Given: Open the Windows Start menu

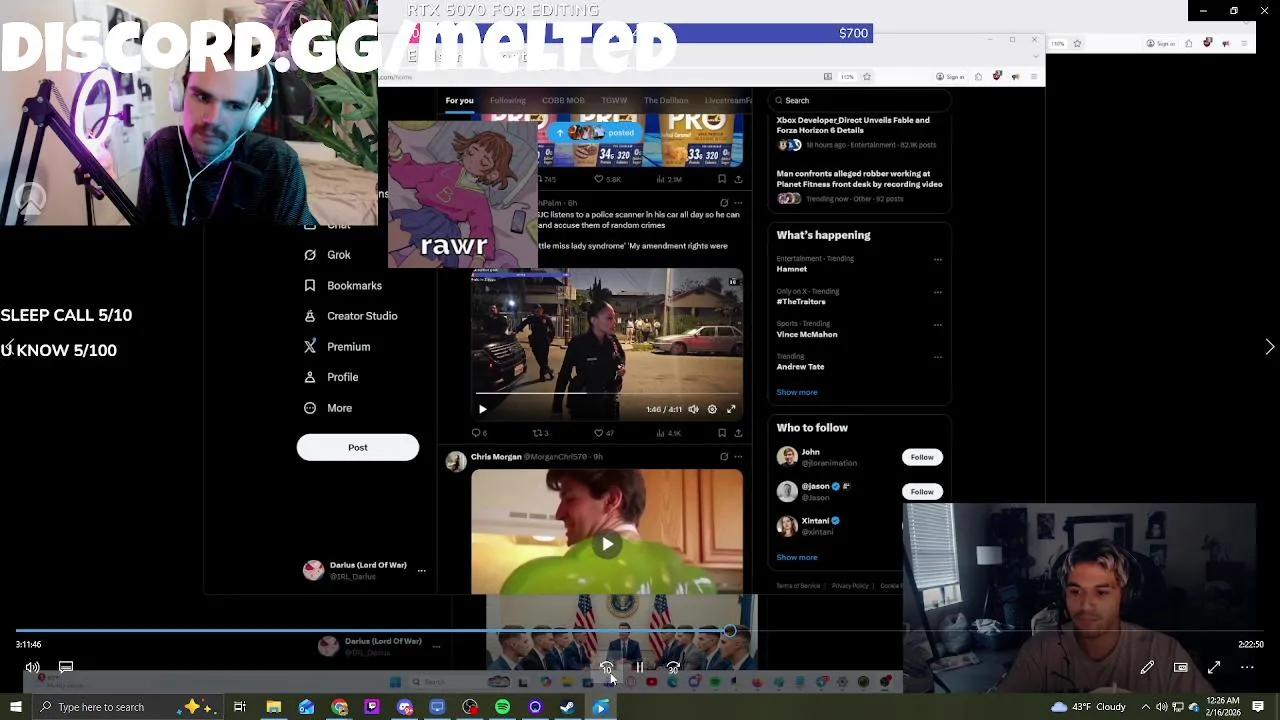Looking at the screenshot, I should pyautogui.click(x=16, y=707).
